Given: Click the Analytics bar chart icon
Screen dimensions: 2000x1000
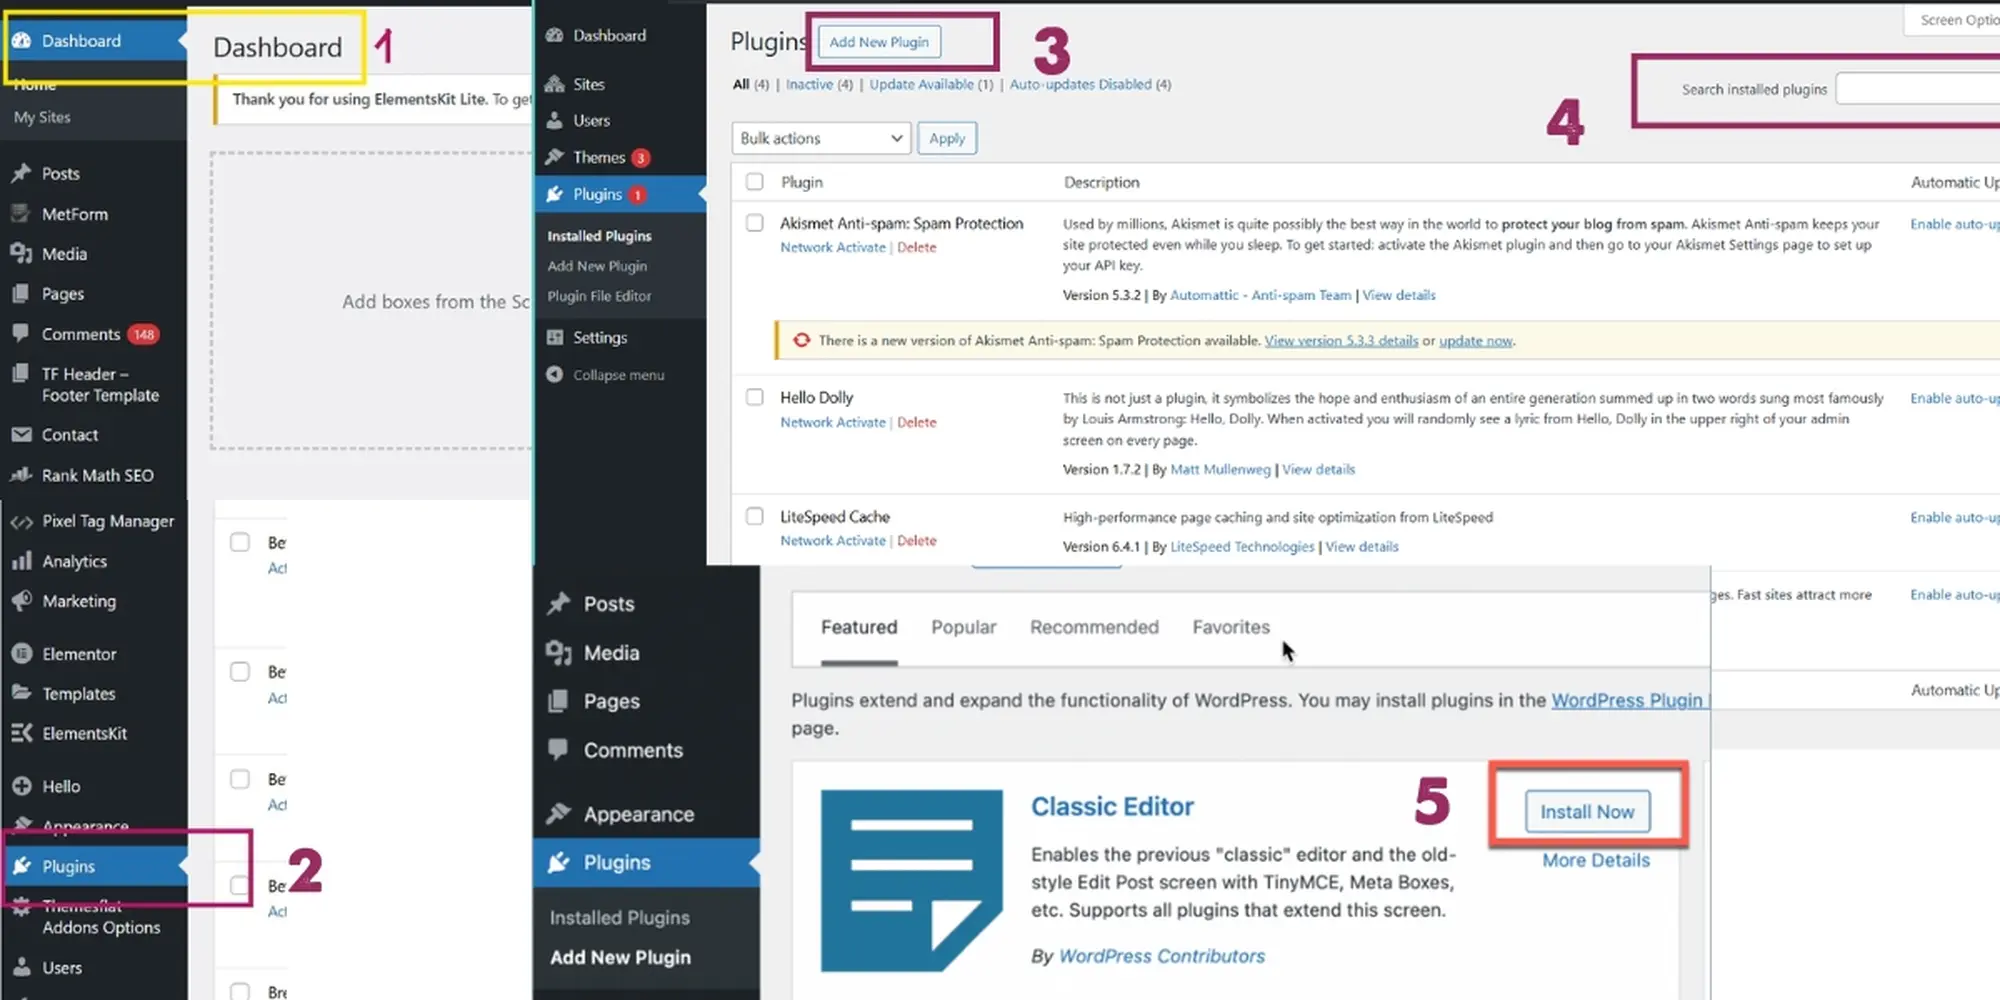Looking at the screenshot, I should [x=22, y=562].
